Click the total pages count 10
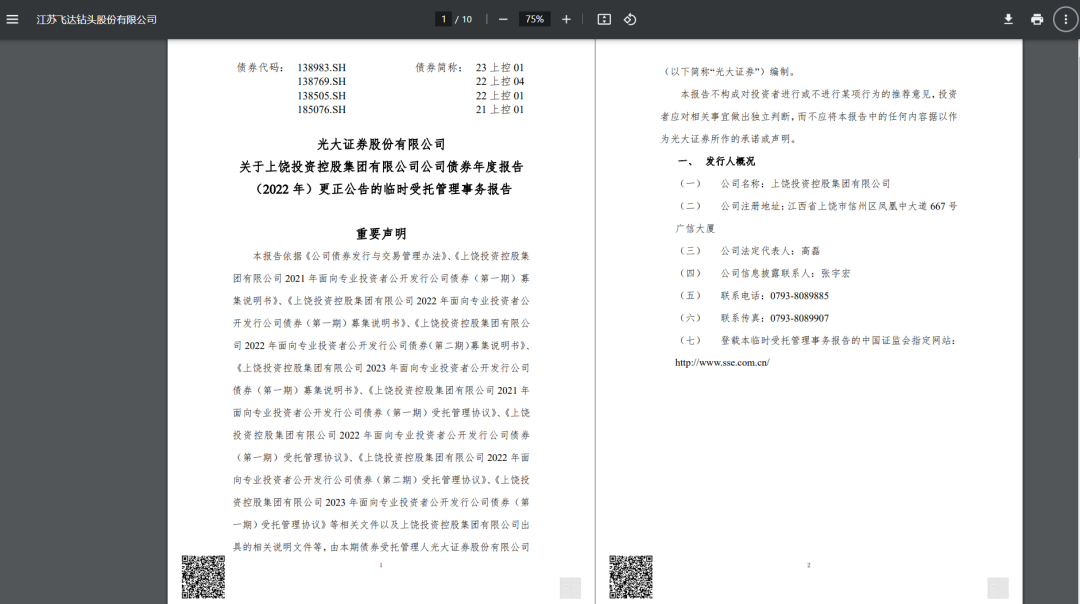 pos(467,19)
